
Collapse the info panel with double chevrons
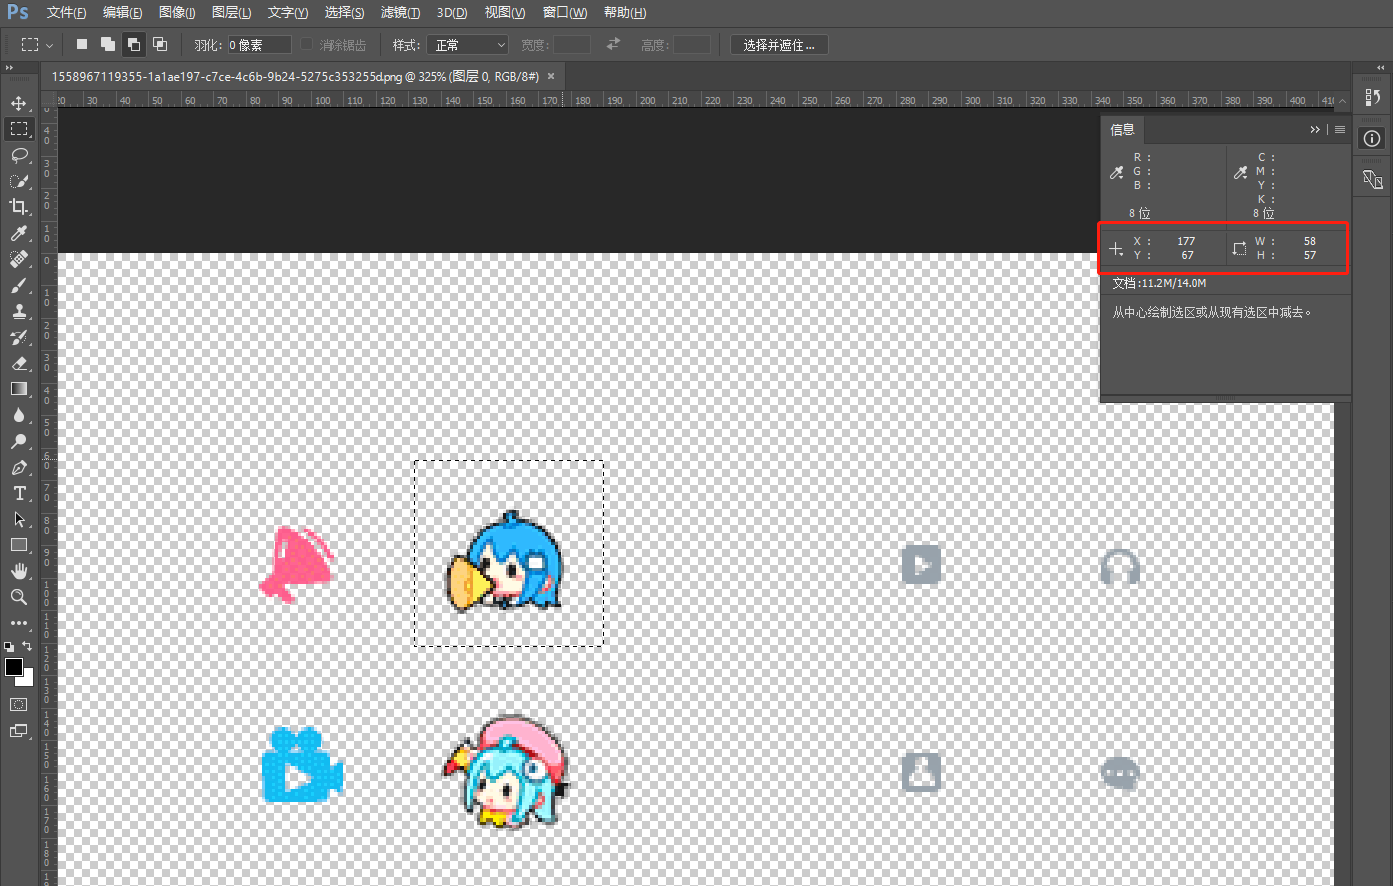click(x=1315, y=129)
